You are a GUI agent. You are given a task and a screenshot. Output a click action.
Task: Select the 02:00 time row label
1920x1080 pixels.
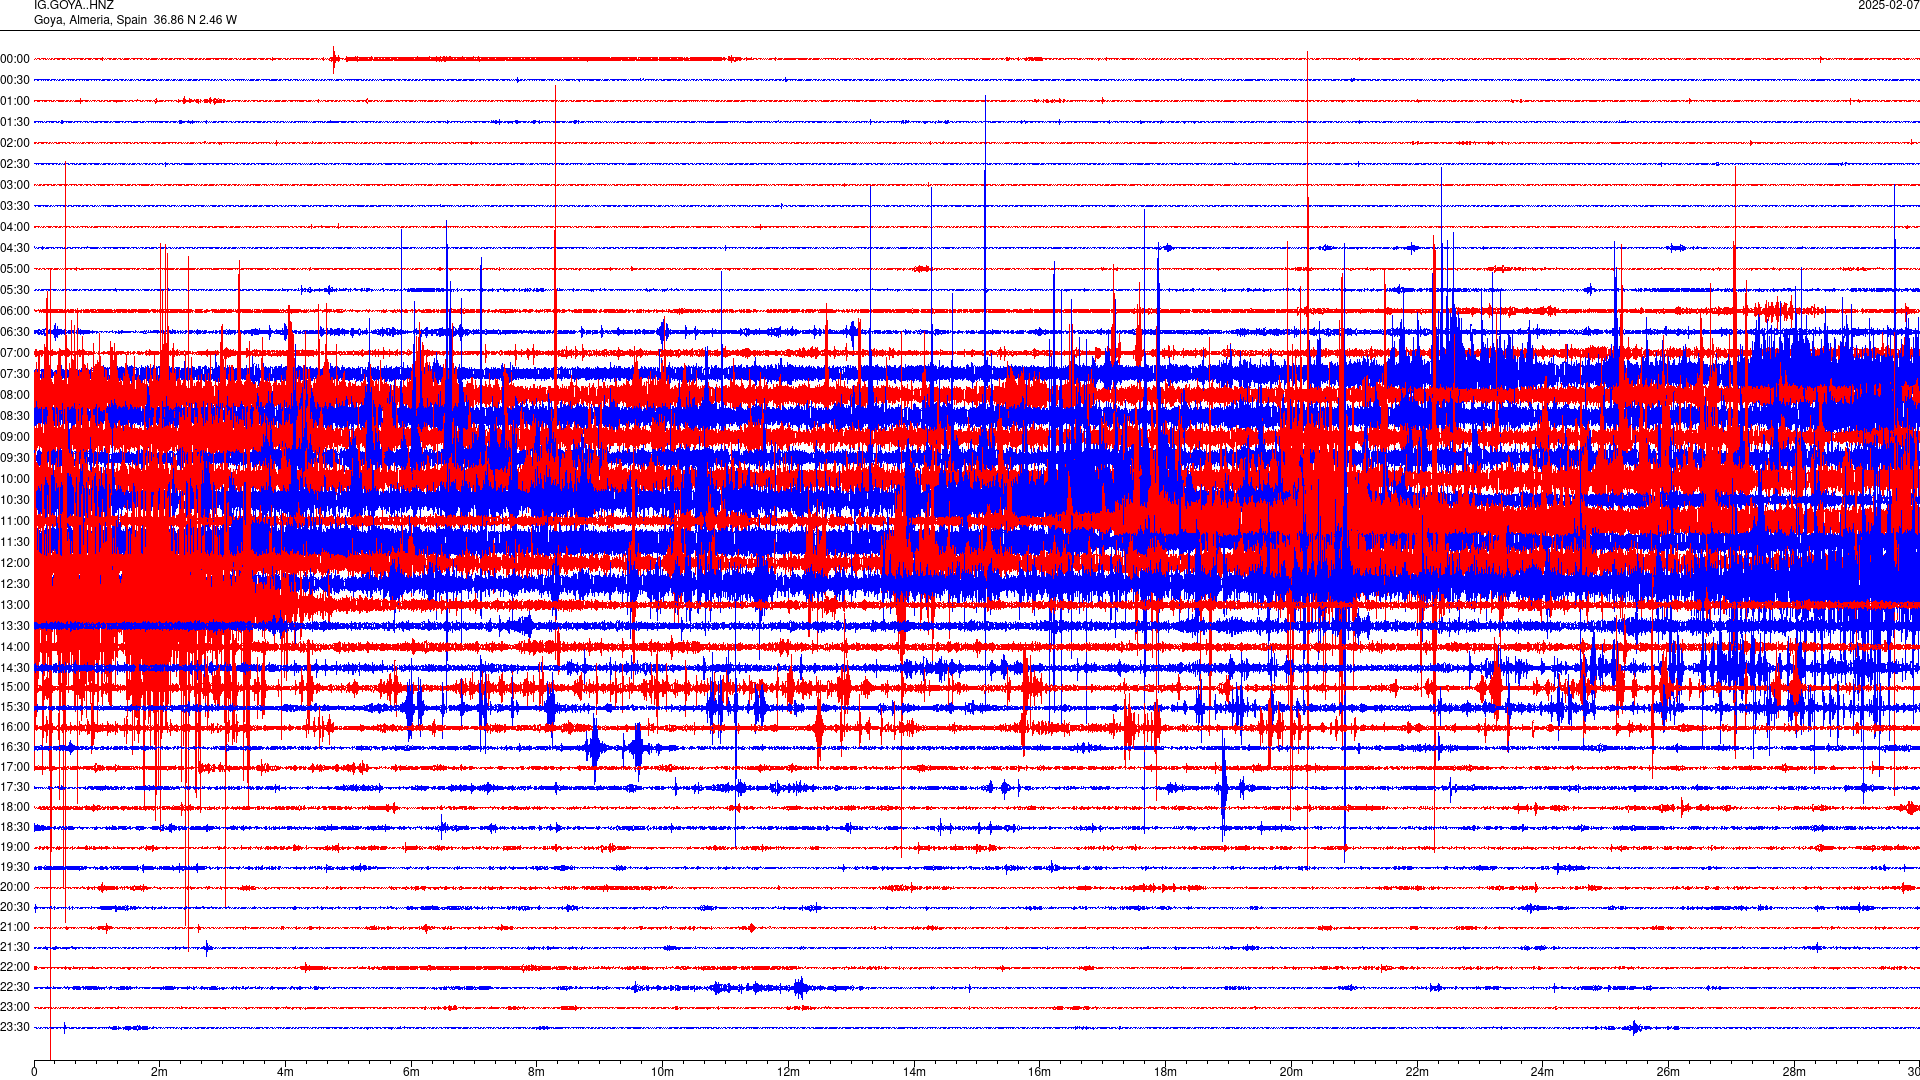point(15,143)
